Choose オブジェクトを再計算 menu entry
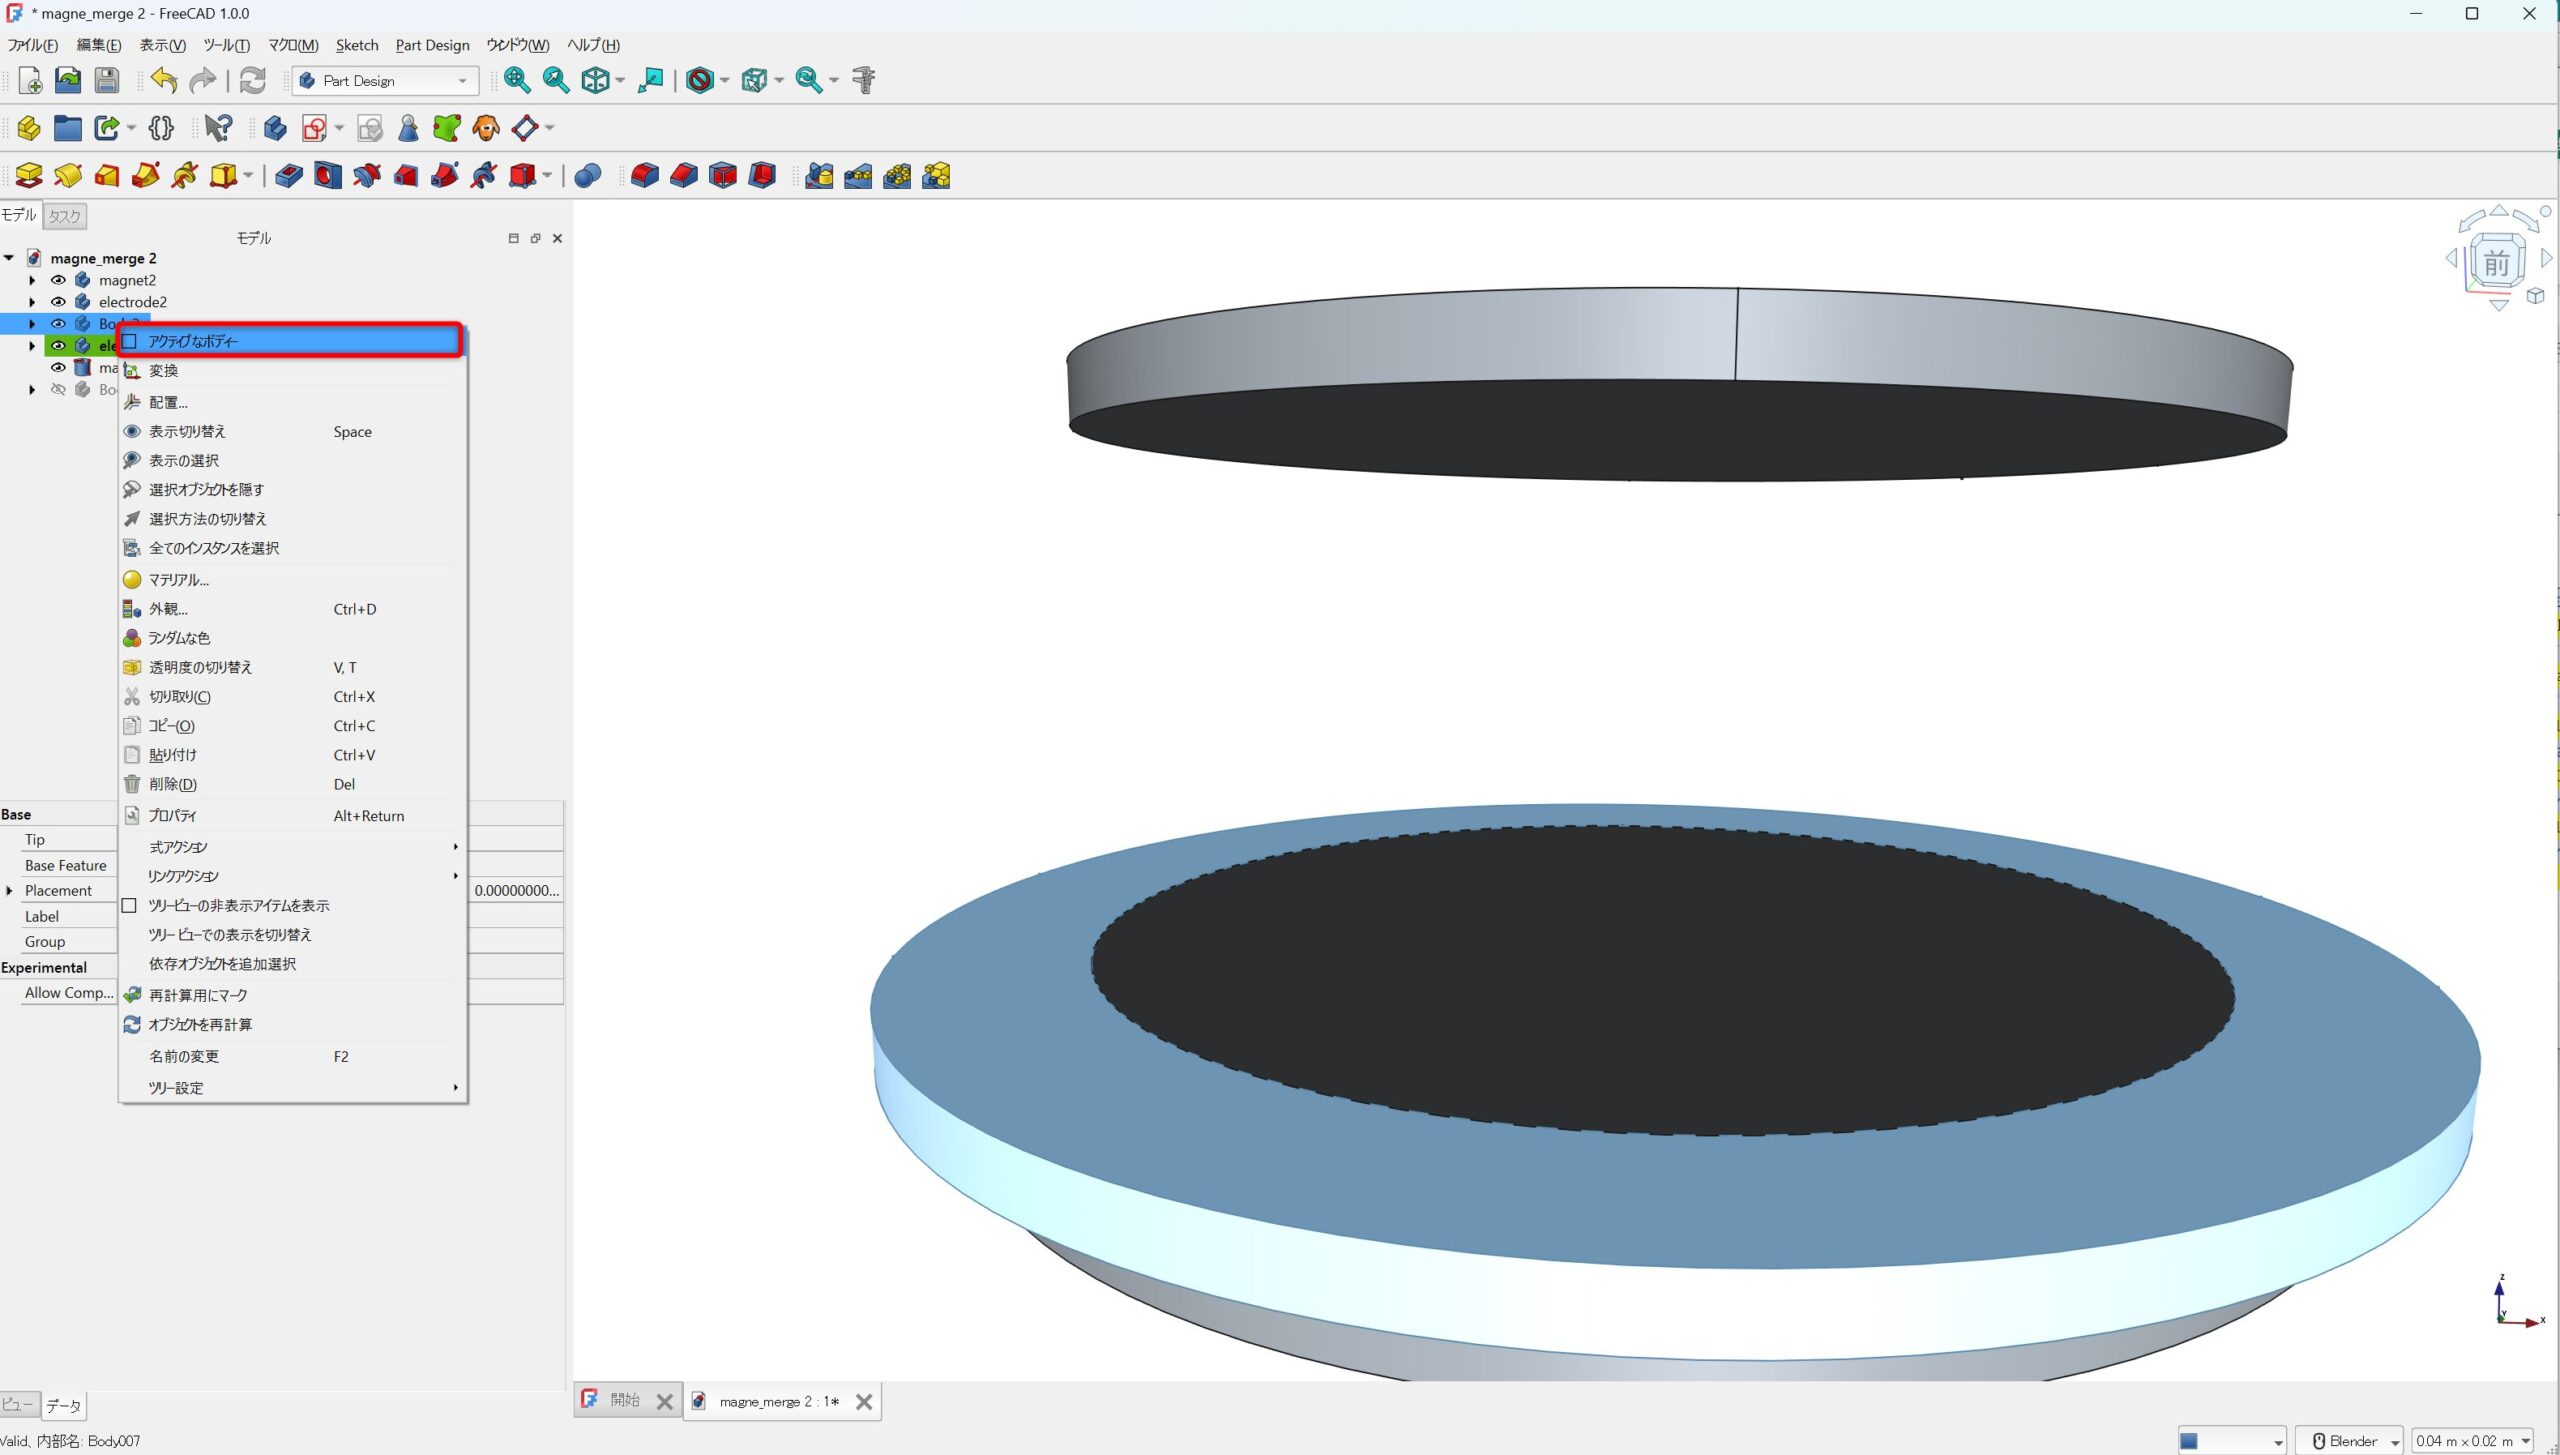 292,1025
